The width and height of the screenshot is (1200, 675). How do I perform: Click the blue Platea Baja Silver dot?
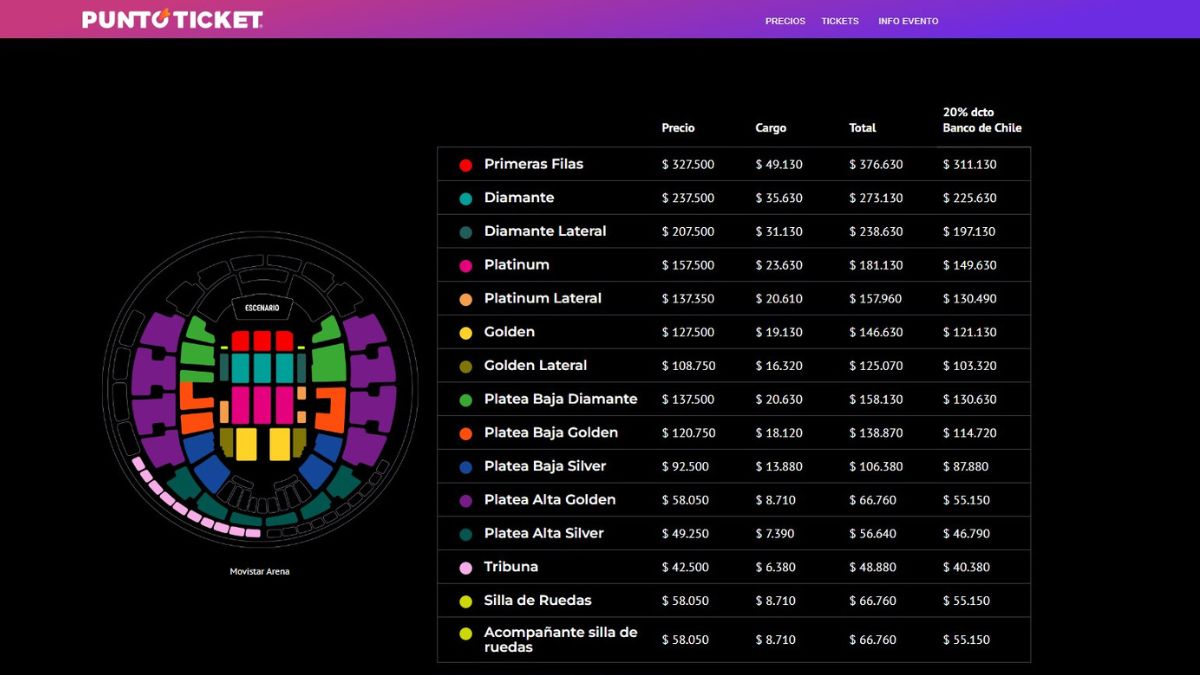pyautogui.click(x=466, y=467)
